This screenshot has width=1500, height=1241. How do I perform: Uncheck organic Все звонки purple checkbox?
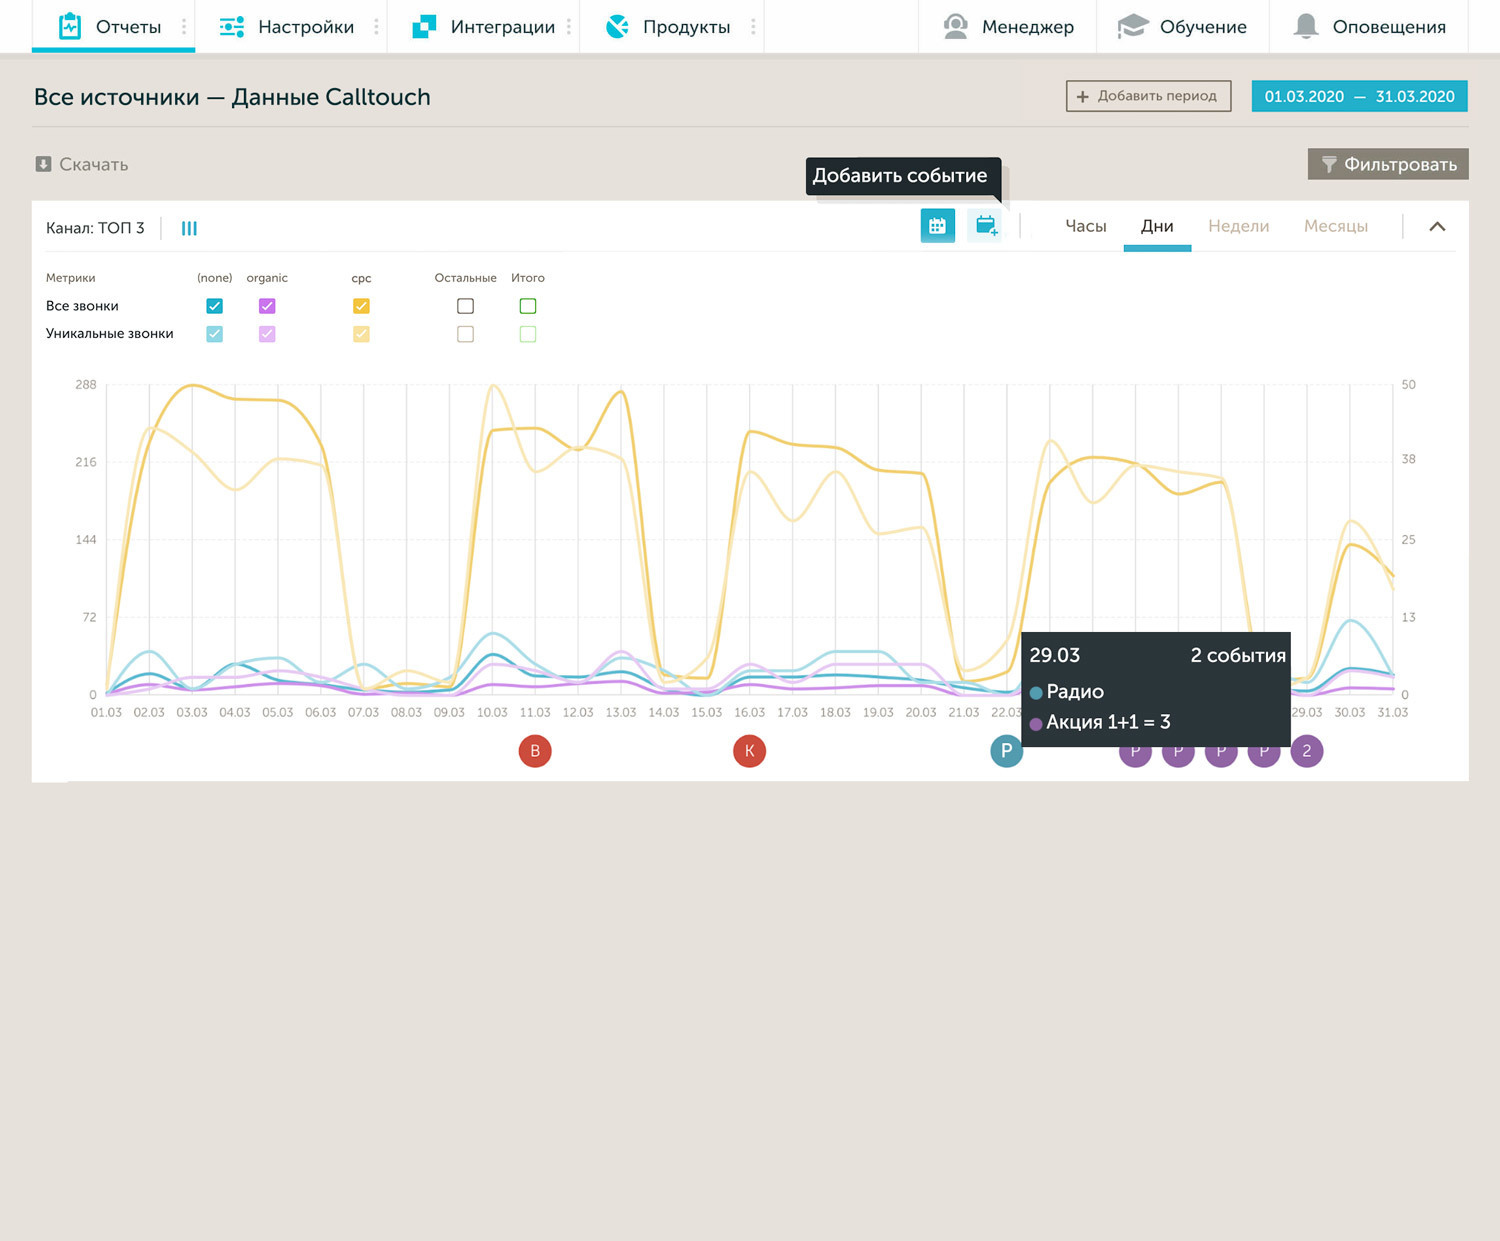(267, 306)
